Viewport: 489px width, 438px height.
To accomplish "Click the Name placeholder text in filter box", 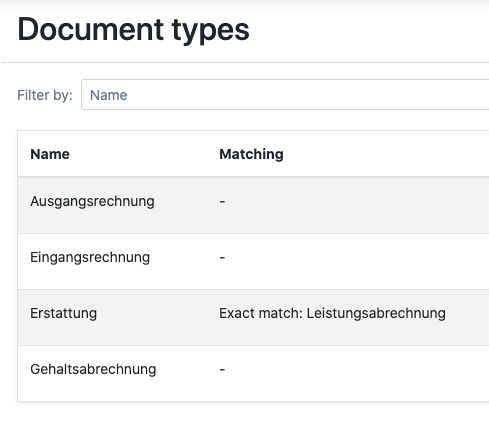I will point(109,95).
